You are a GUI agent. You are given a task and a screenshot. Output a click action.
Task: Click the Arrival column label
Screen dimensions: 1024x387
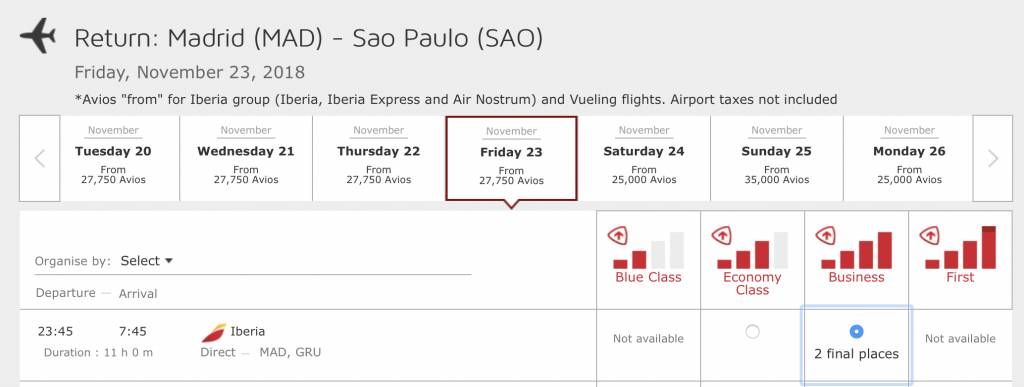(138, 294)
